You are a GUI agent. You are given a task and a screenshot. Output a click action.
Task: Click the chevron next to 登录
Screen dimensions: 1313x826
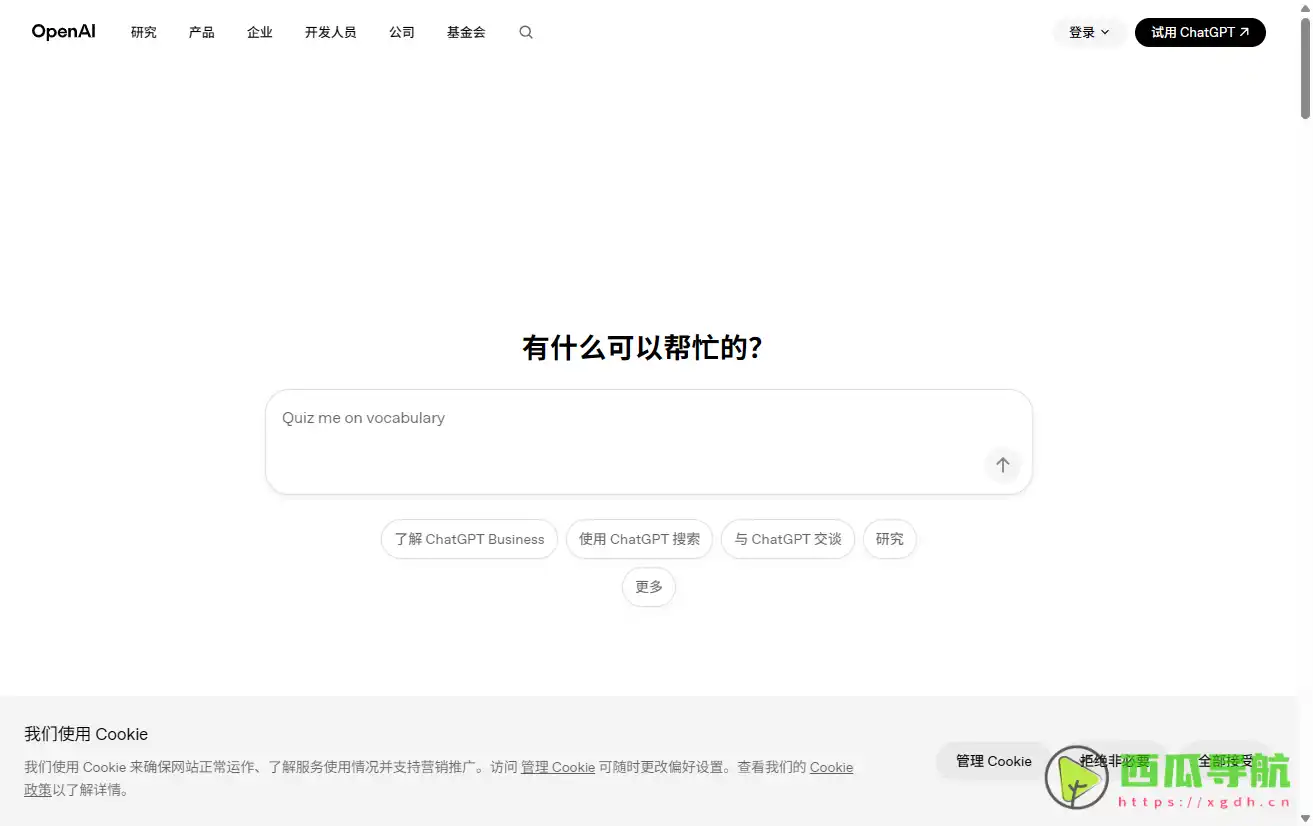click(x=1105, y=32)
